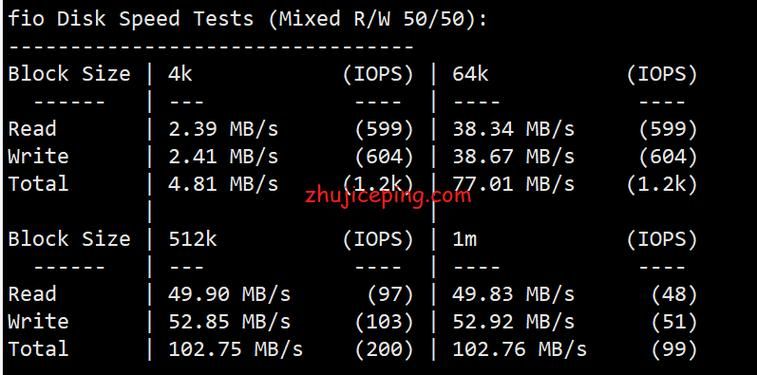Select the 102.75 MB/s total value

(236, 349)
